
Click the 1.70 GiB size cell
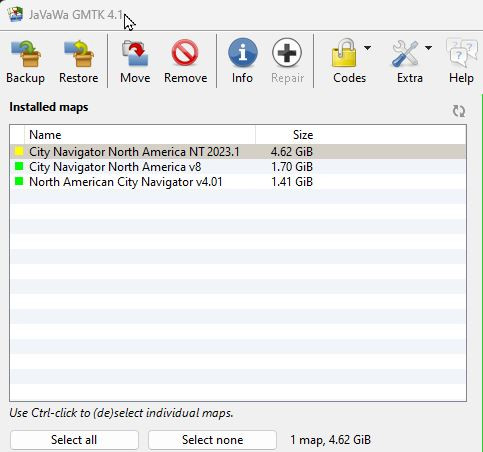(292, 167)
